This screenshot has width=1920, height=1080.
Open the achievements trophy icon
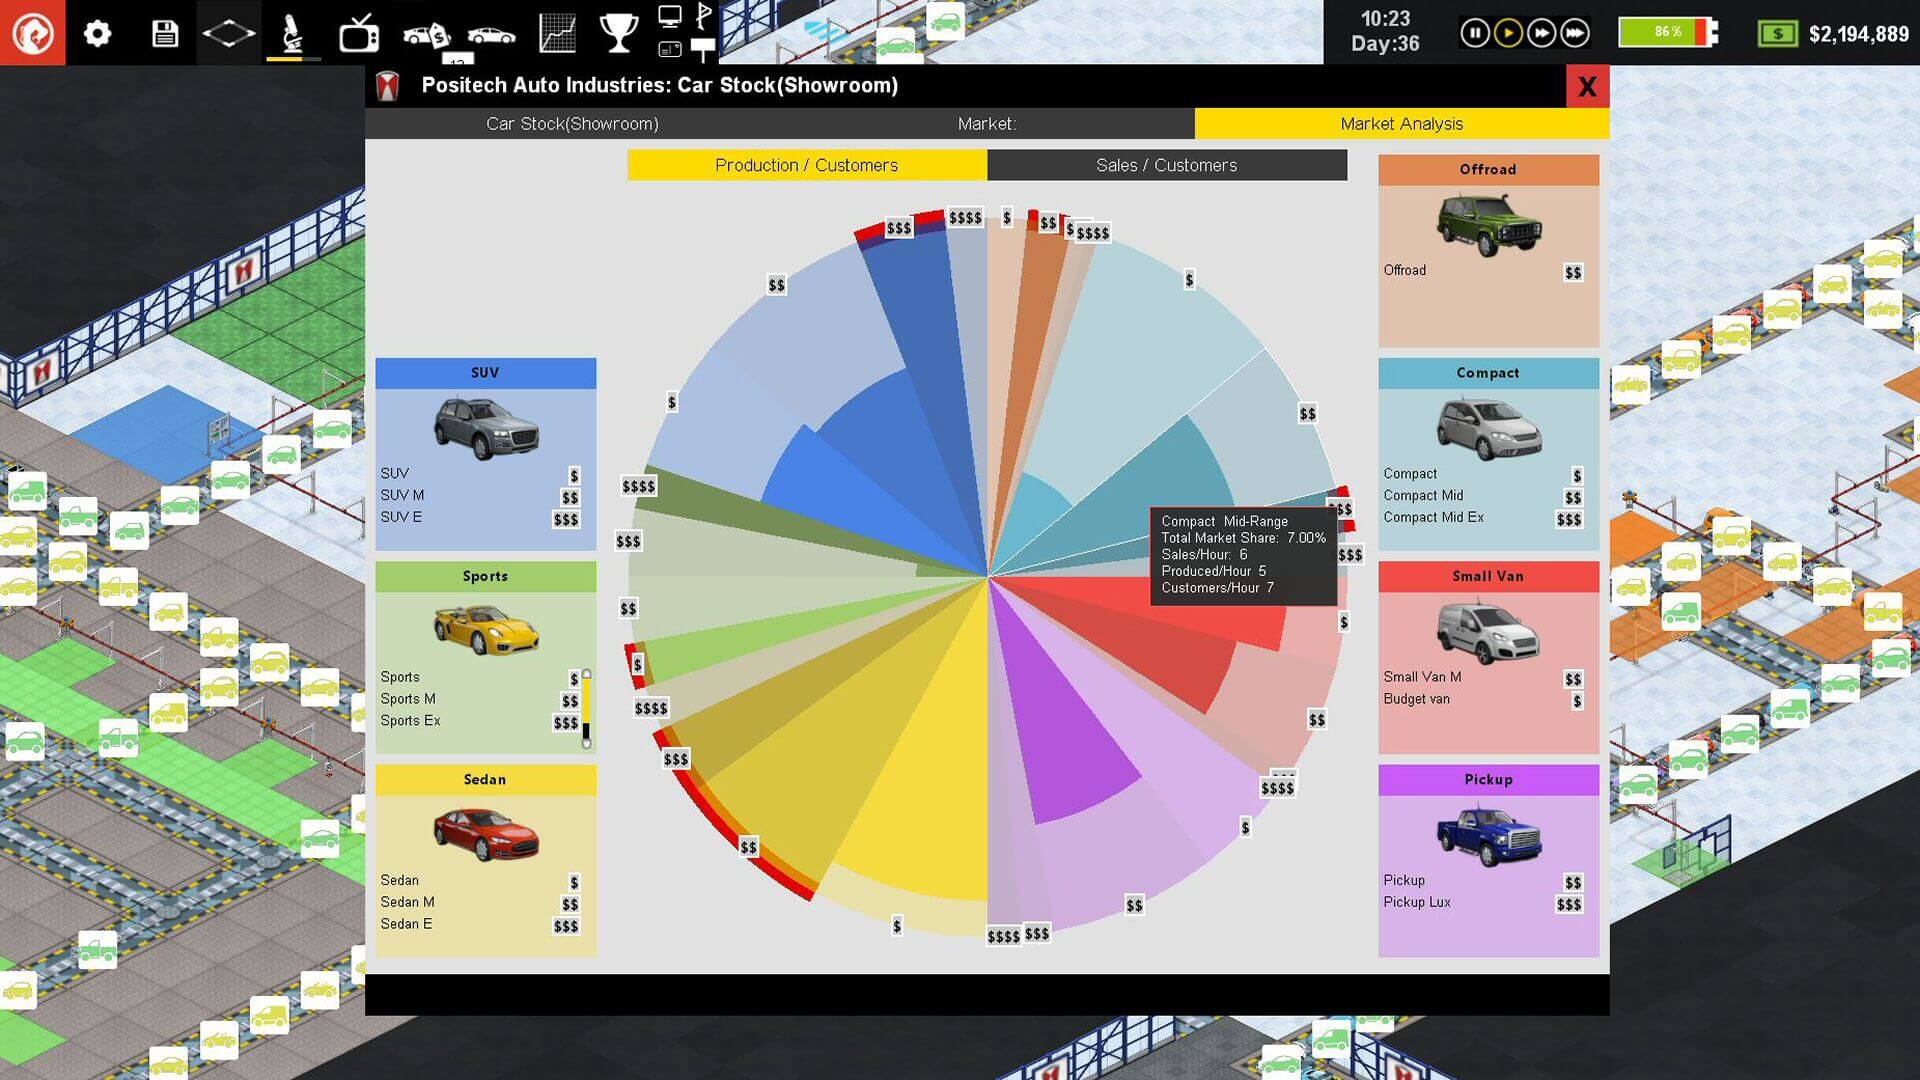[618, 33]
